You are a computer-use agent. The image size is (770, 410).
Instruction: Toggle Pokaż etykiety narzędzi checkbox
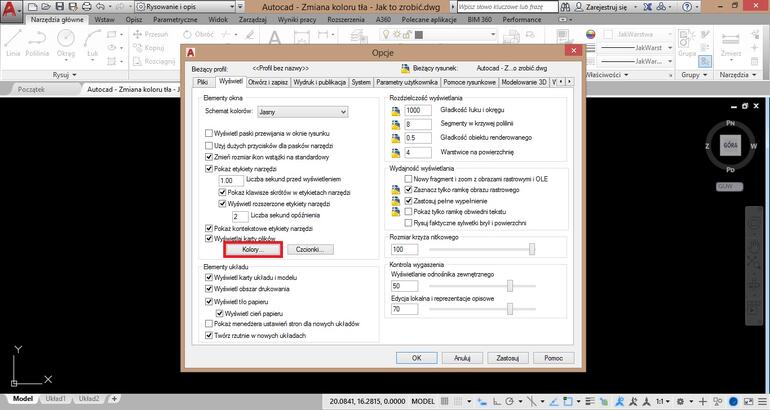click(209, 168)
